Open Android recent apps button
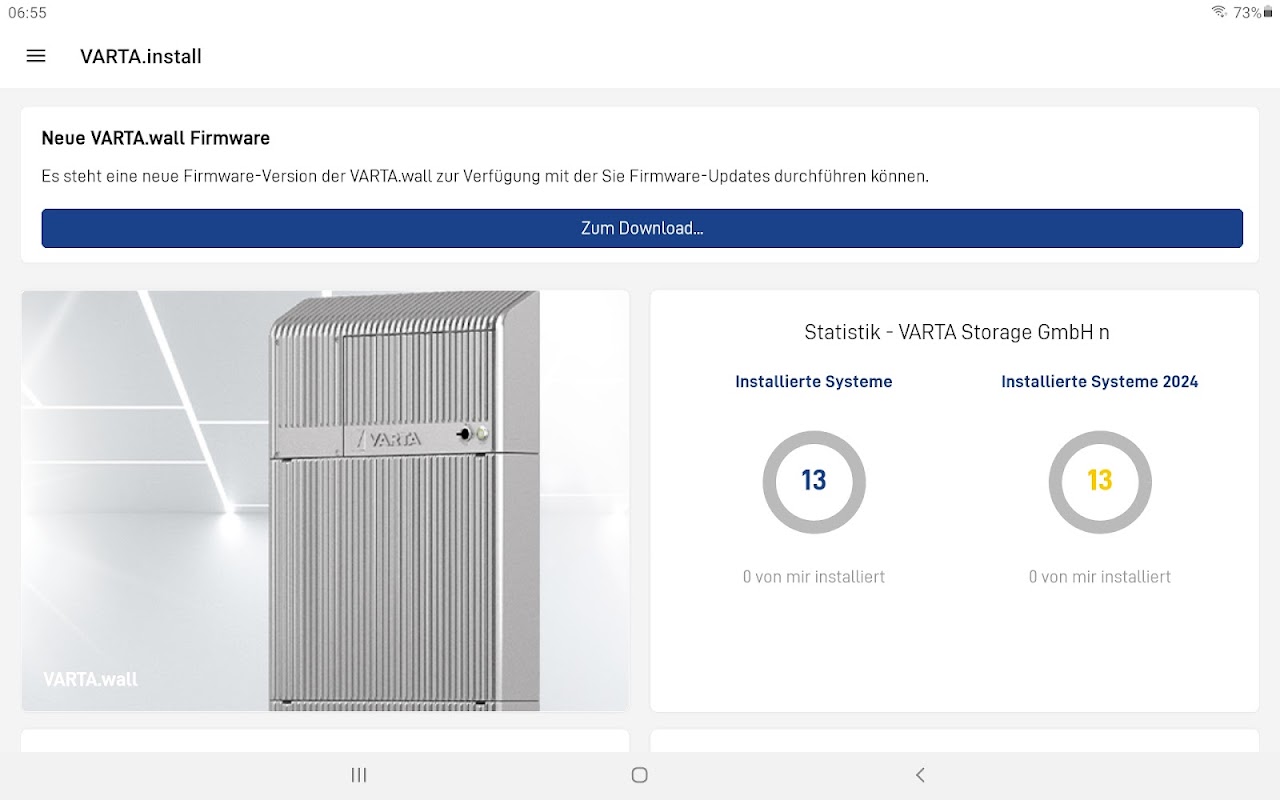Image resolution: width=1280 pixels, height=800 pixels. click(359, 775)
